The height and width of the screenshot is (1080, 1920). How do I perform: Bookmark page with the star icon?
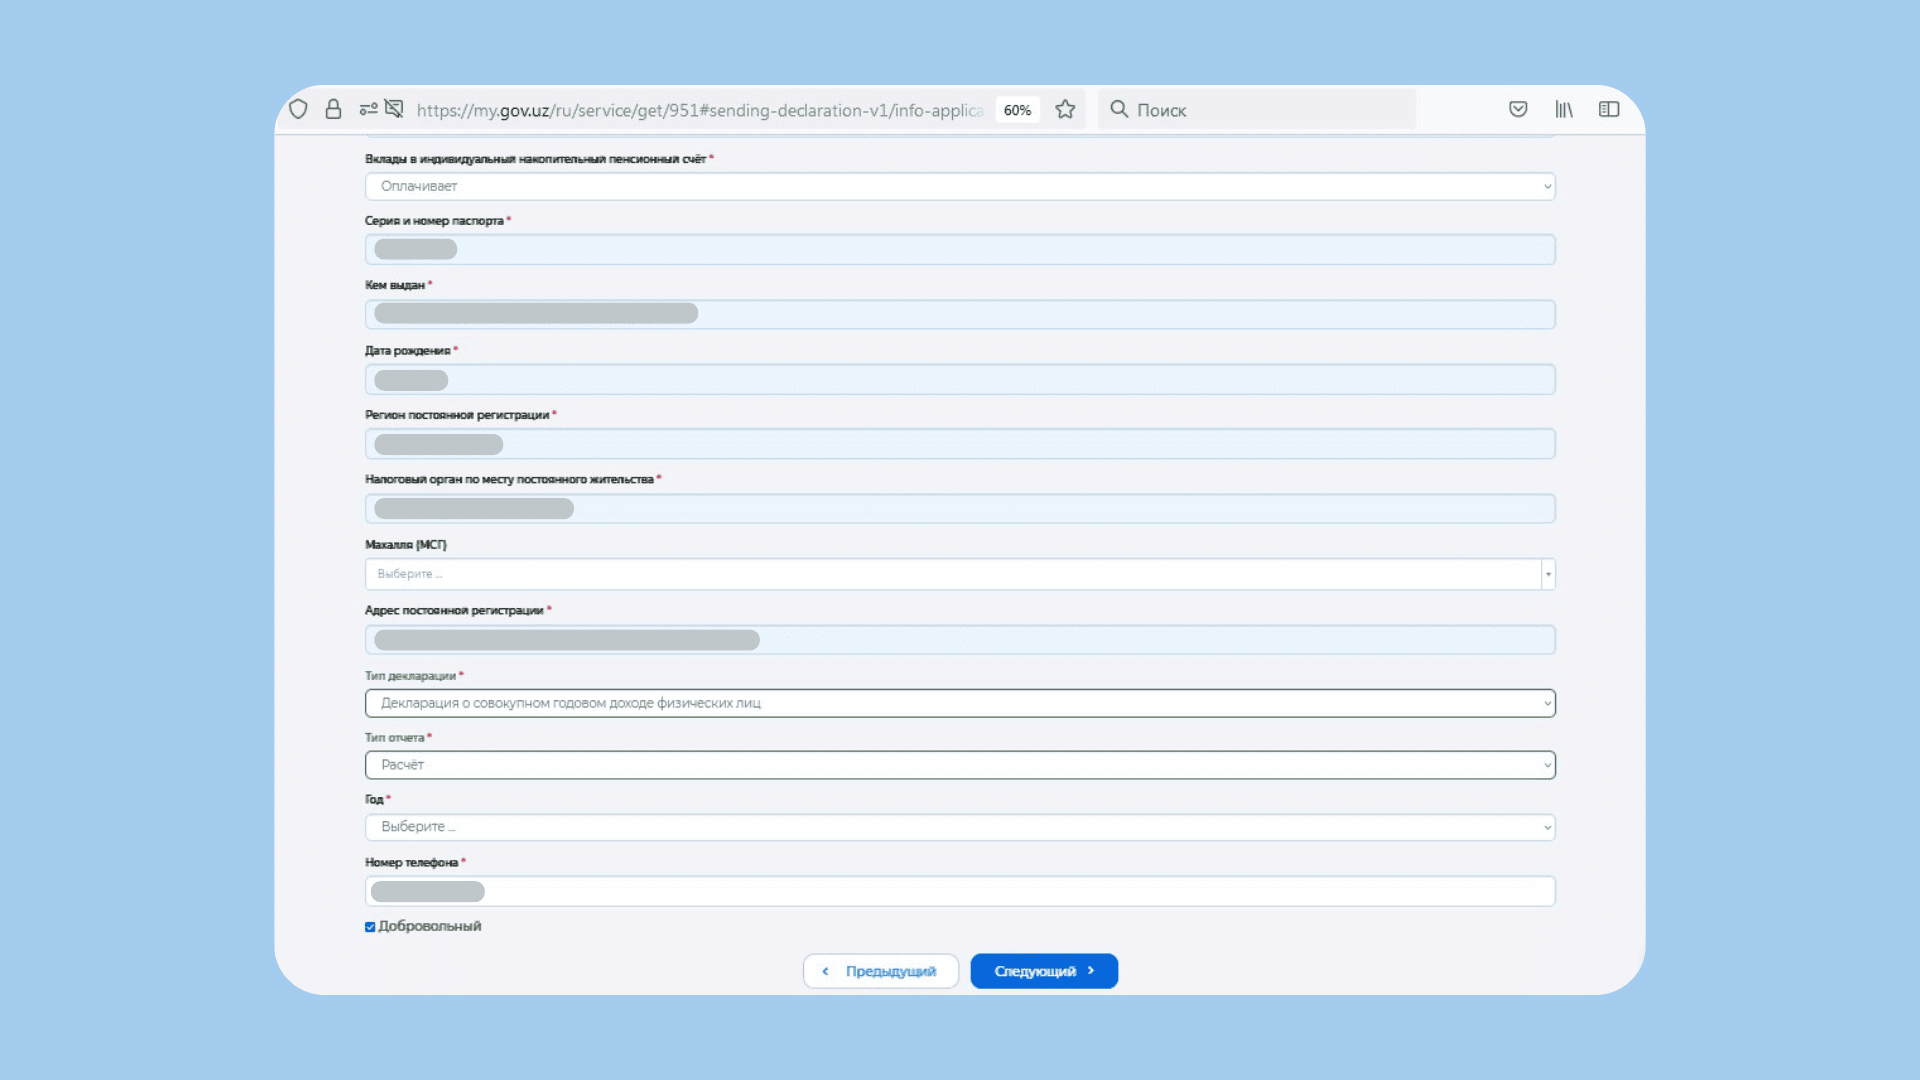tap(1065, 109)
